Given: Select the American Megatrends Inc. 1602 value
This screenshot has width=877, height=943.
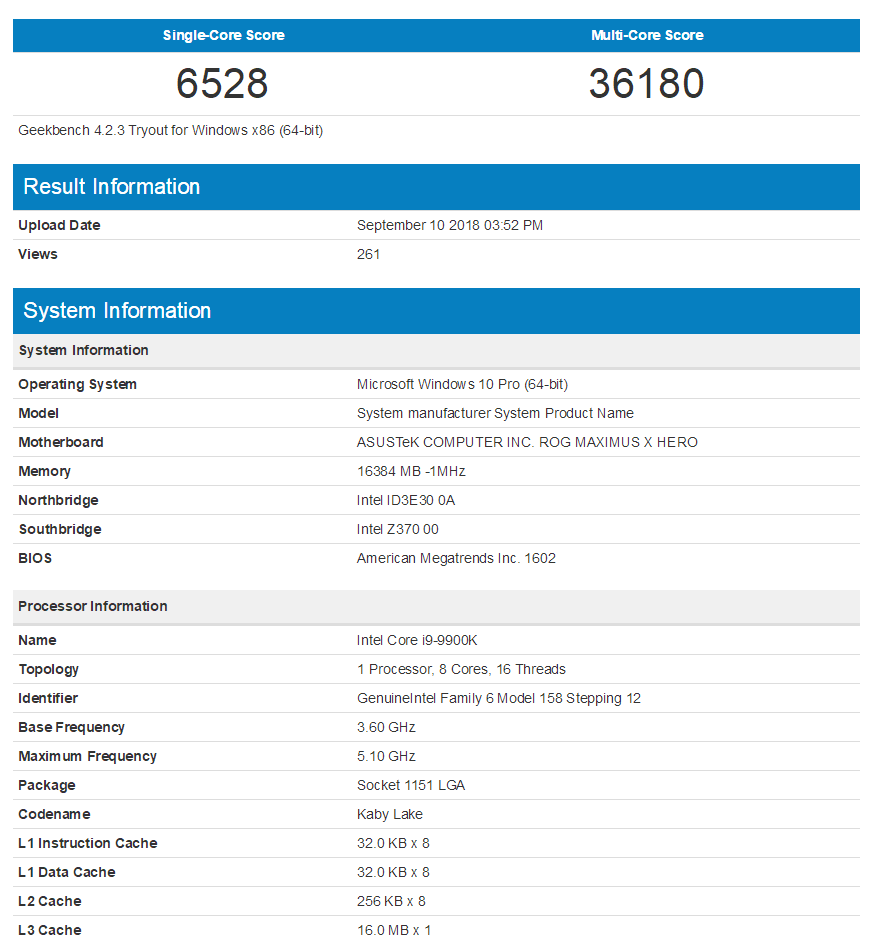Looking at the screenshot, I should pyautogui.click(x=456, y=559).
